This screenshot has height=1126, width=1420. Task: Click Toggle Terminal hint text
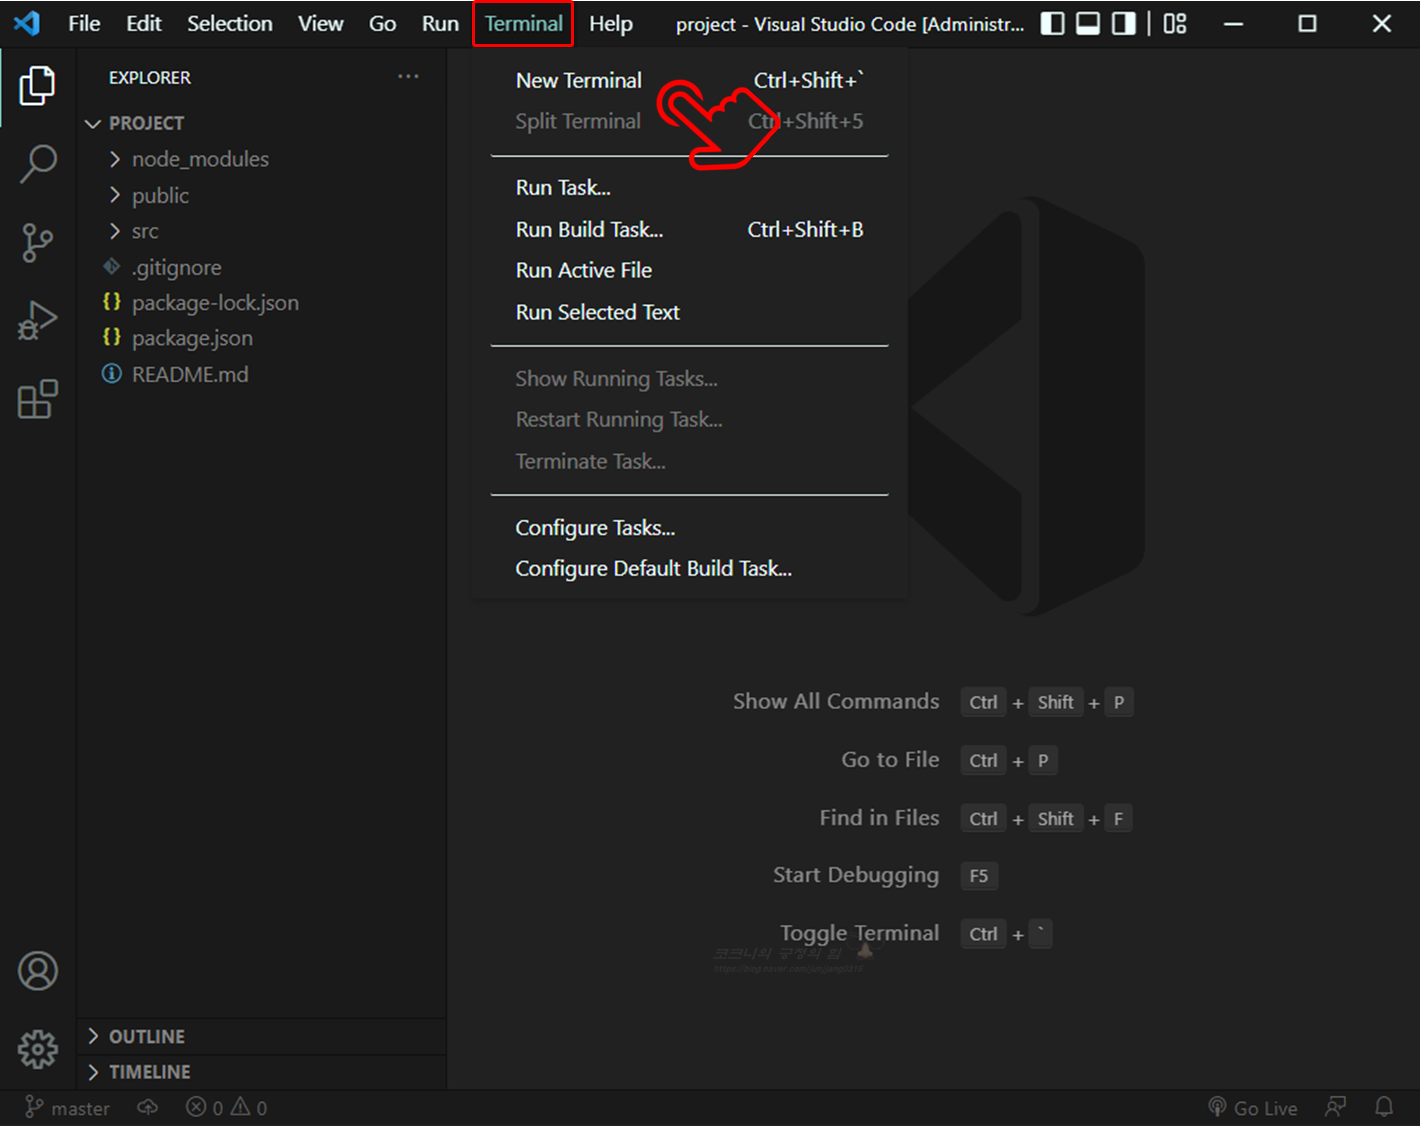point(859,934)
